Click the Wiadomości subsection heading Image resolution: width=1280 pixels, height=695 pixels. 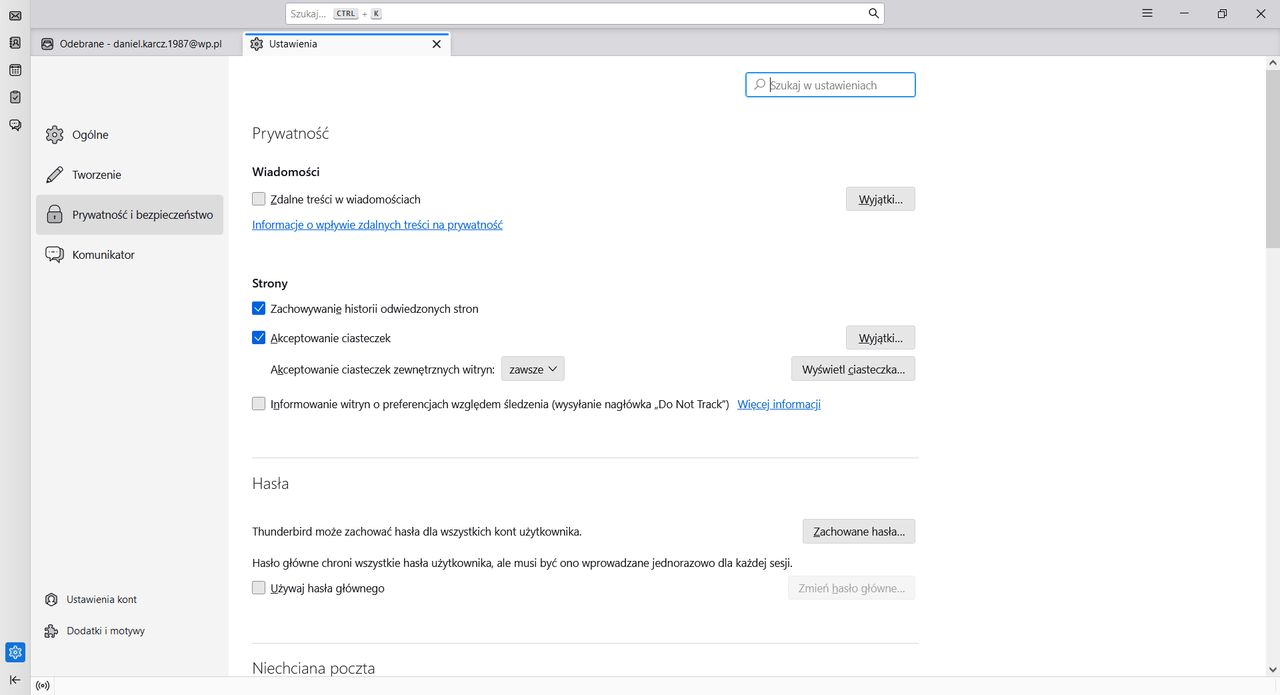[x=286, y=172]
